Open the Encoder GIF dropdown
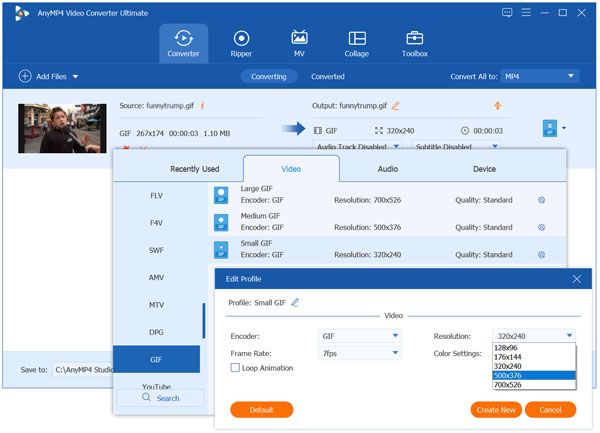Screen dimensions: 600x433 pyautogui.click(x=359, y=336)
